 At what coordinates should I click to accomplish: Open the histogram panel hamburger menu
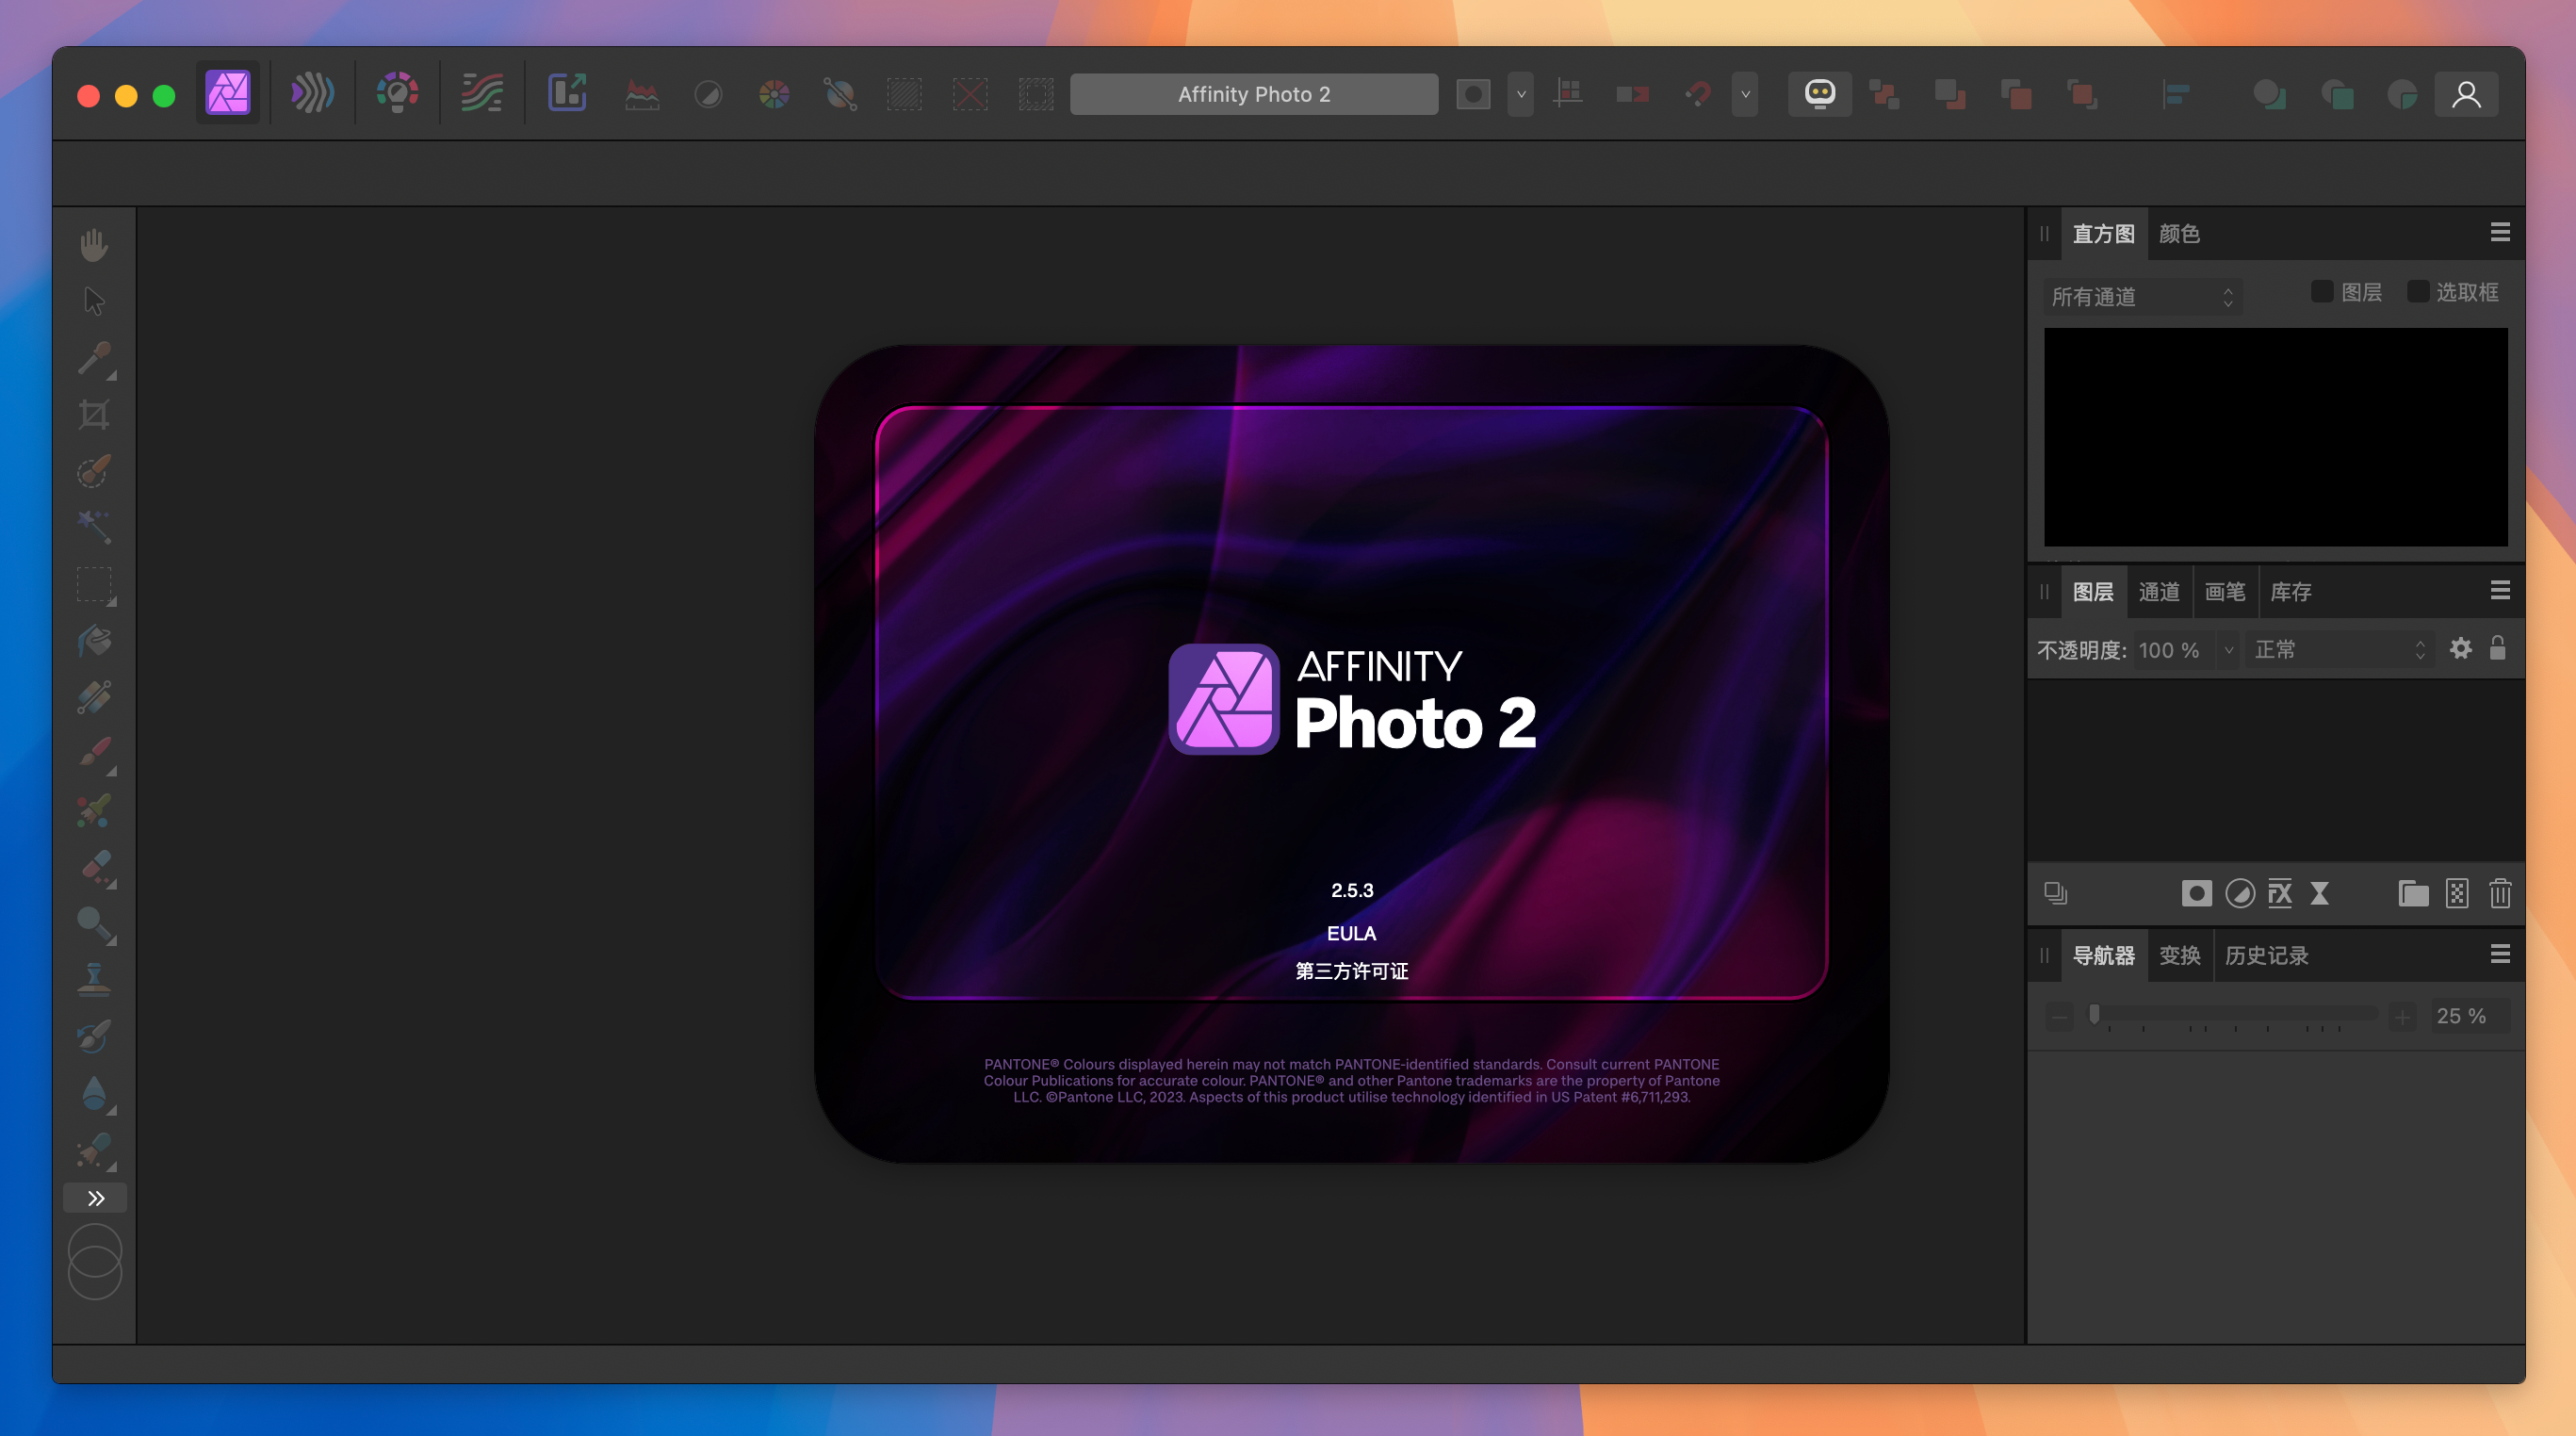coord(2499,233)
